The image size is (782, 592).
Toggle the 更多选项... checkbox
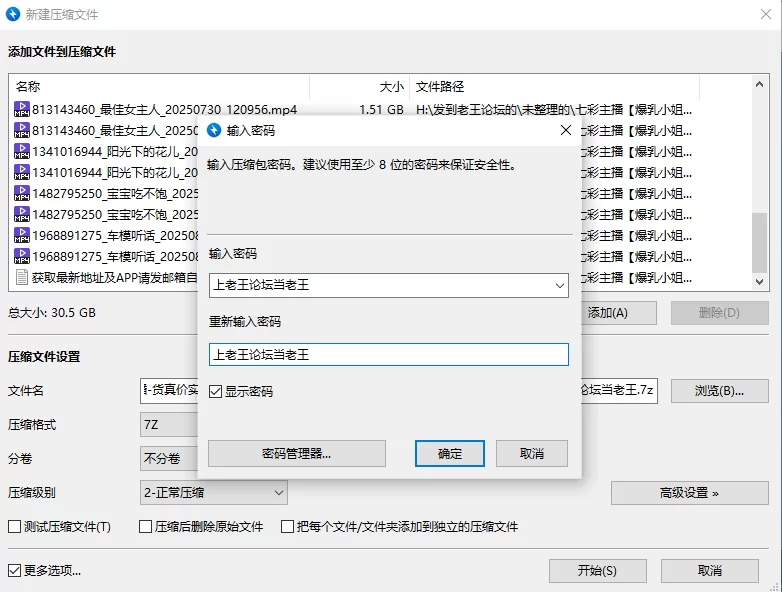click(x=14, y=571)
